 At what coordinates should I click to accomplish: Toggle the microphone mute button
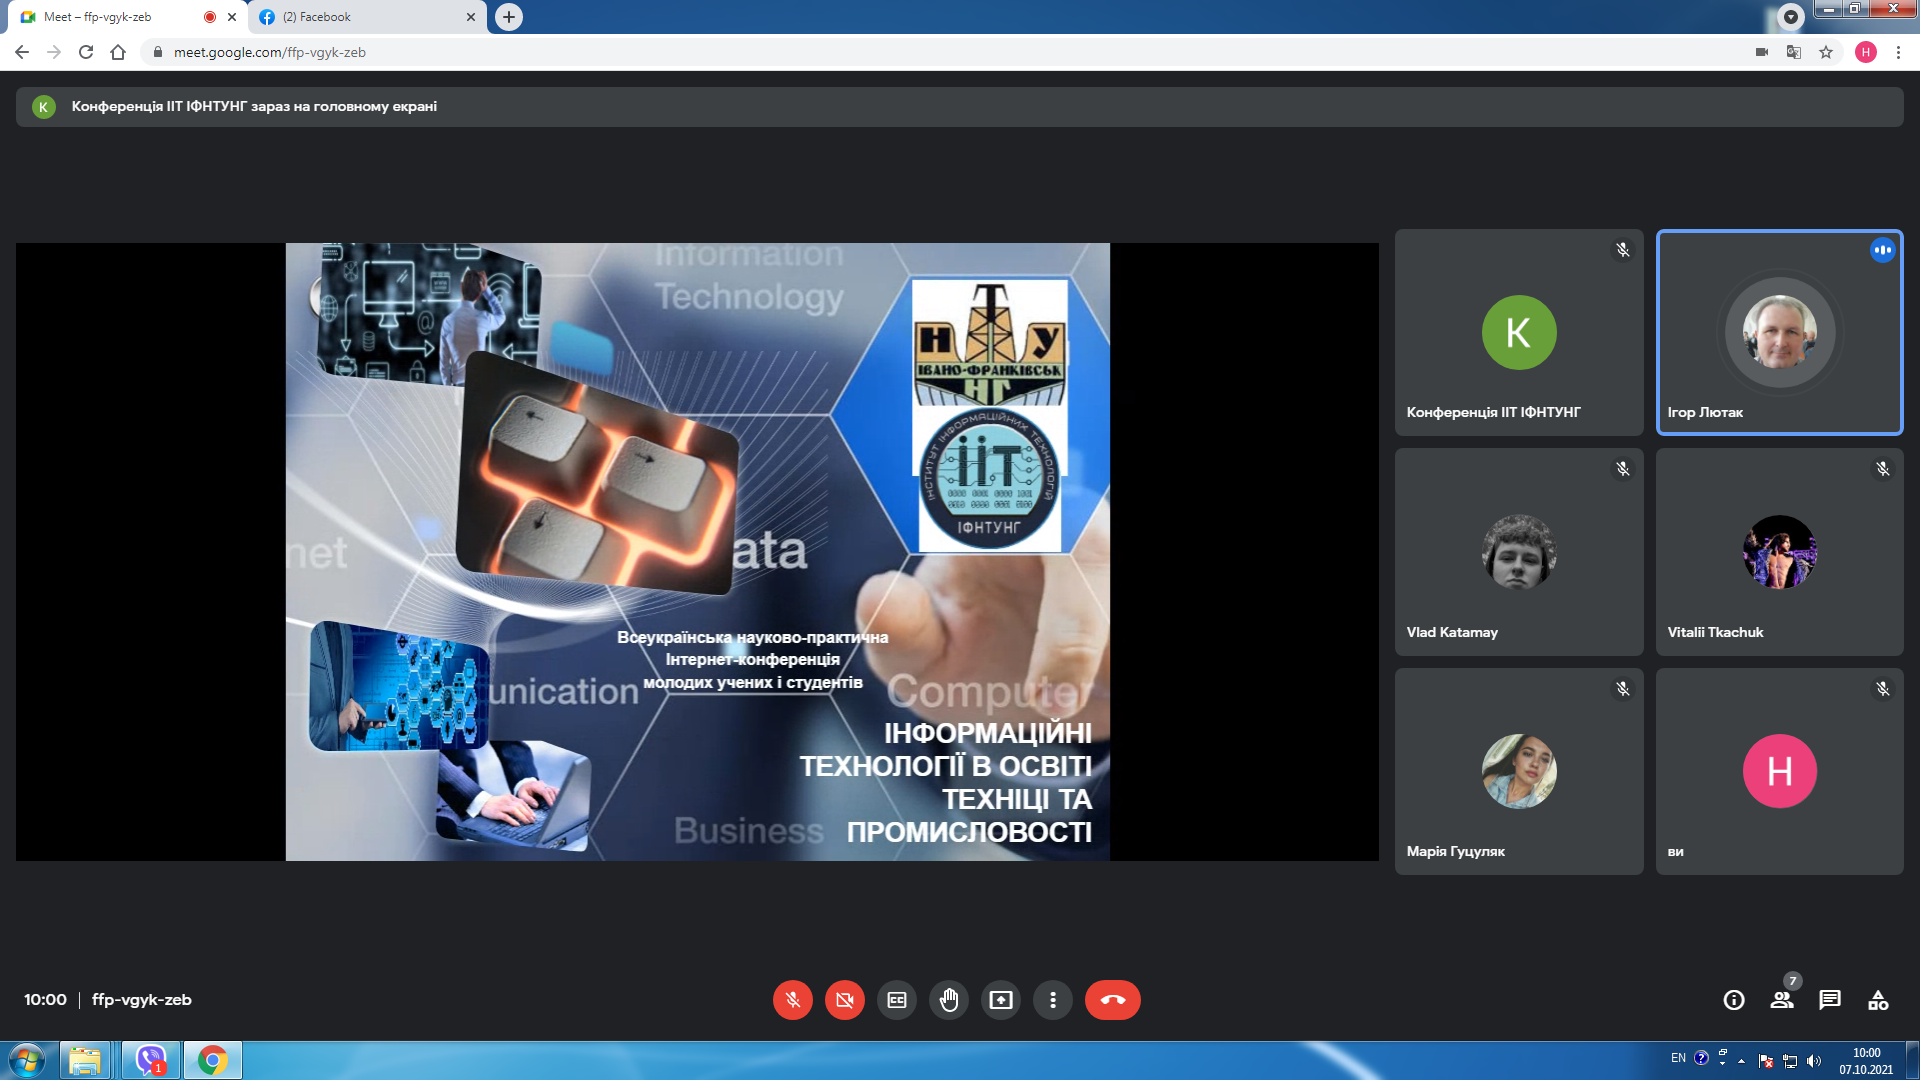click(x=792, y=1000)
